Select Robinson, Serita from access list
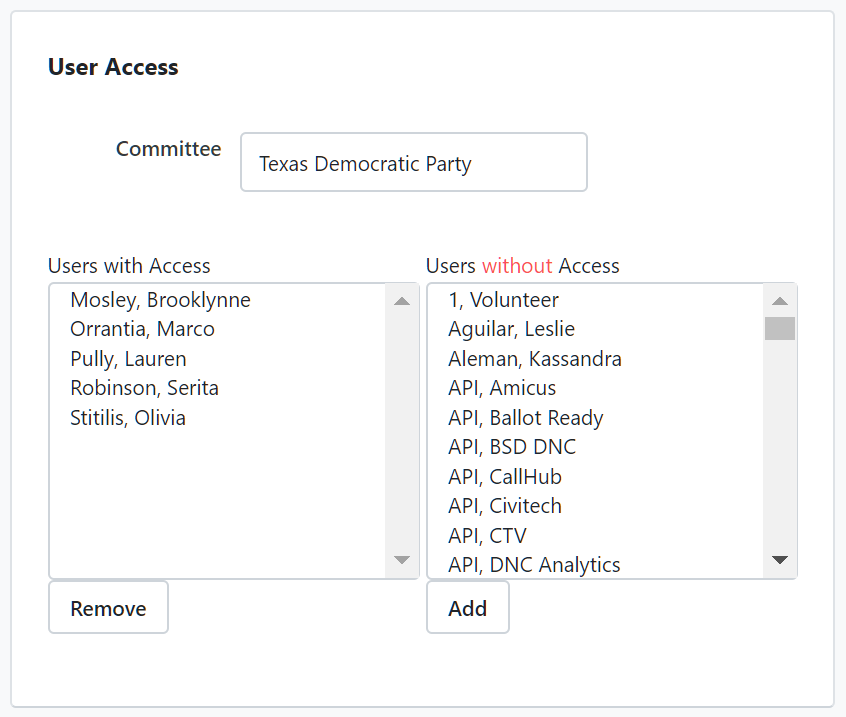Viewport: 846px width, 717px height. [x=144, y=388]
